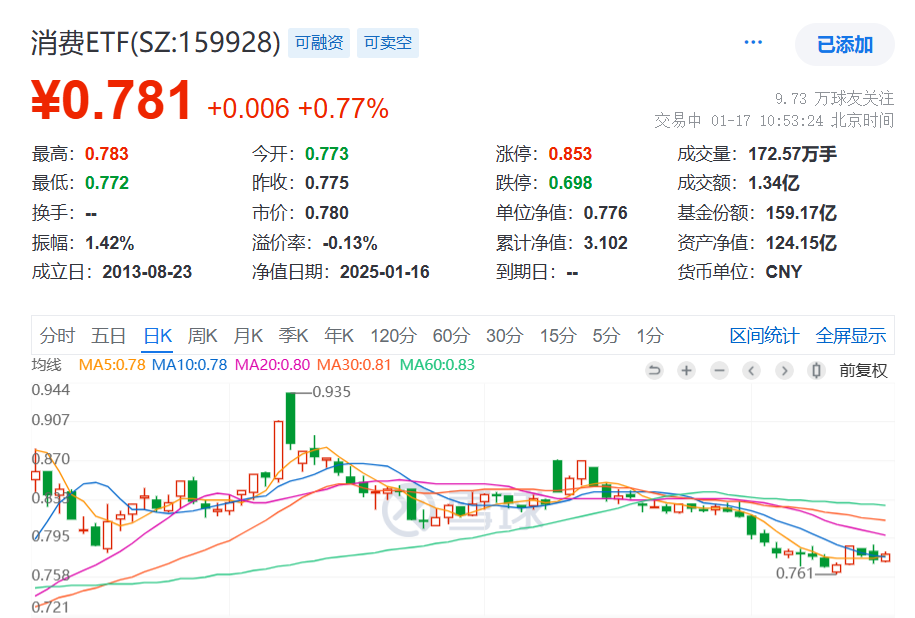Screen dimensions: 915x618
Task: Select the candlestick style icon next to 前复权
Action: (x=816, y=369)
